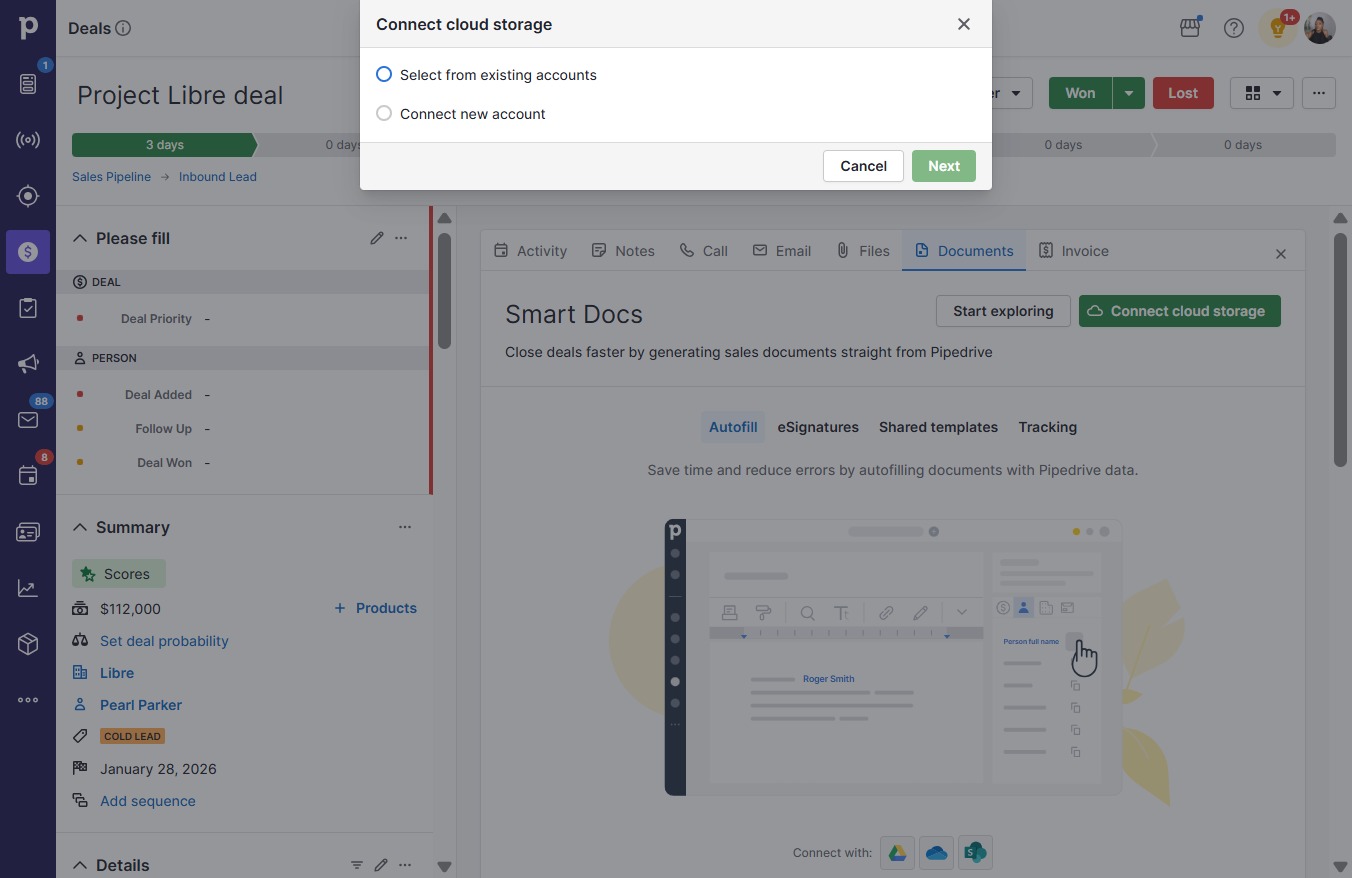Mark the deal as Lost
Viewport: 1352px width, 878px height.
pyautogui.click(x=1183, y=93)
